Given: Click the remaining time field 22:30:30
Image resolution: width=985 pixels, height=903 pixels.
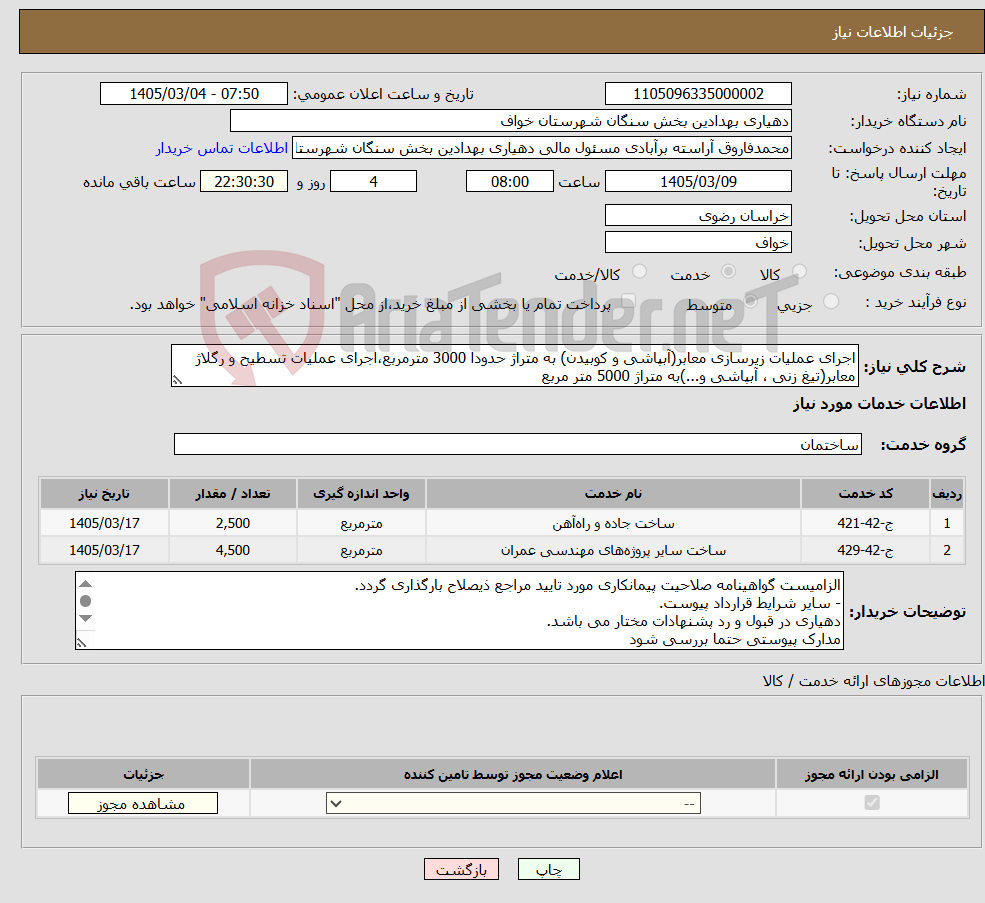Looking at the screenshot, I should 244,182.
